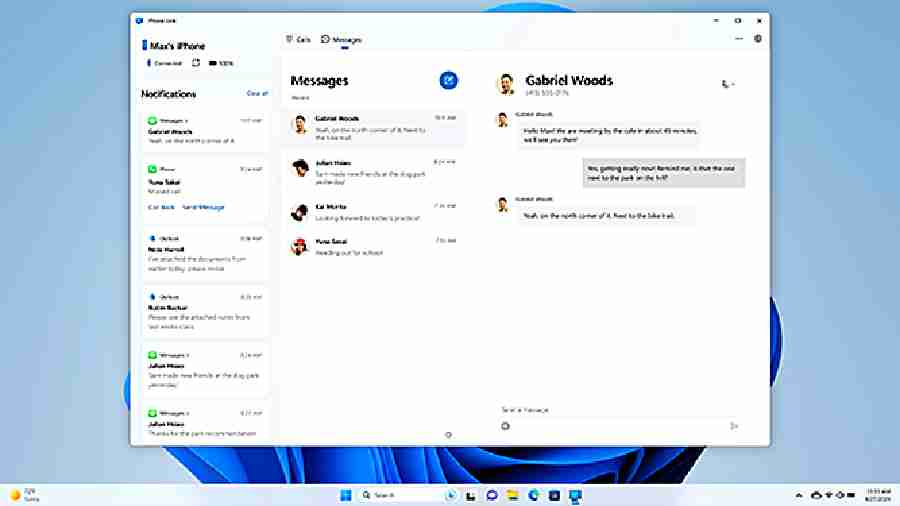This screenshot has width=900, height=506.
Task: Open Microsoft Edge from the taskbar
Action: pyautogui.click(x=533, y=495)
